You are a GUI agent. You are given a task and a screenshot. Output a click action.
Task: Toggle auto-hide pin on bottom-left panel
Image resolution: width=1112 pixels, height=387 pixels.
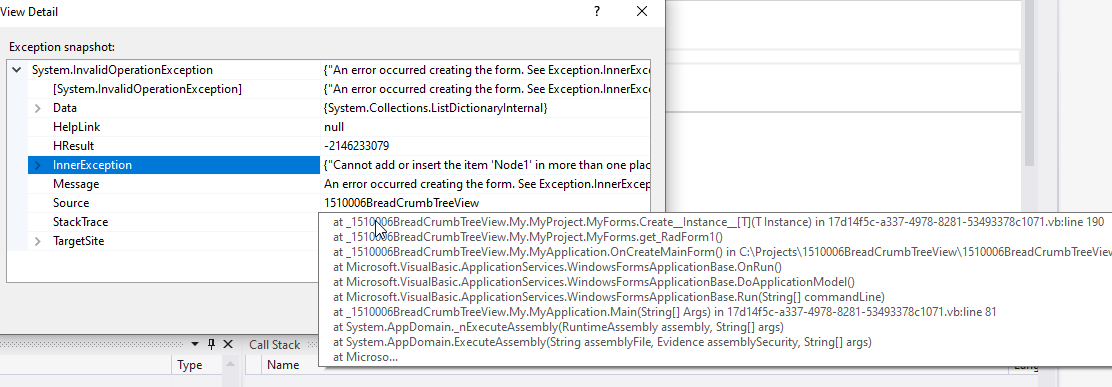211,344
